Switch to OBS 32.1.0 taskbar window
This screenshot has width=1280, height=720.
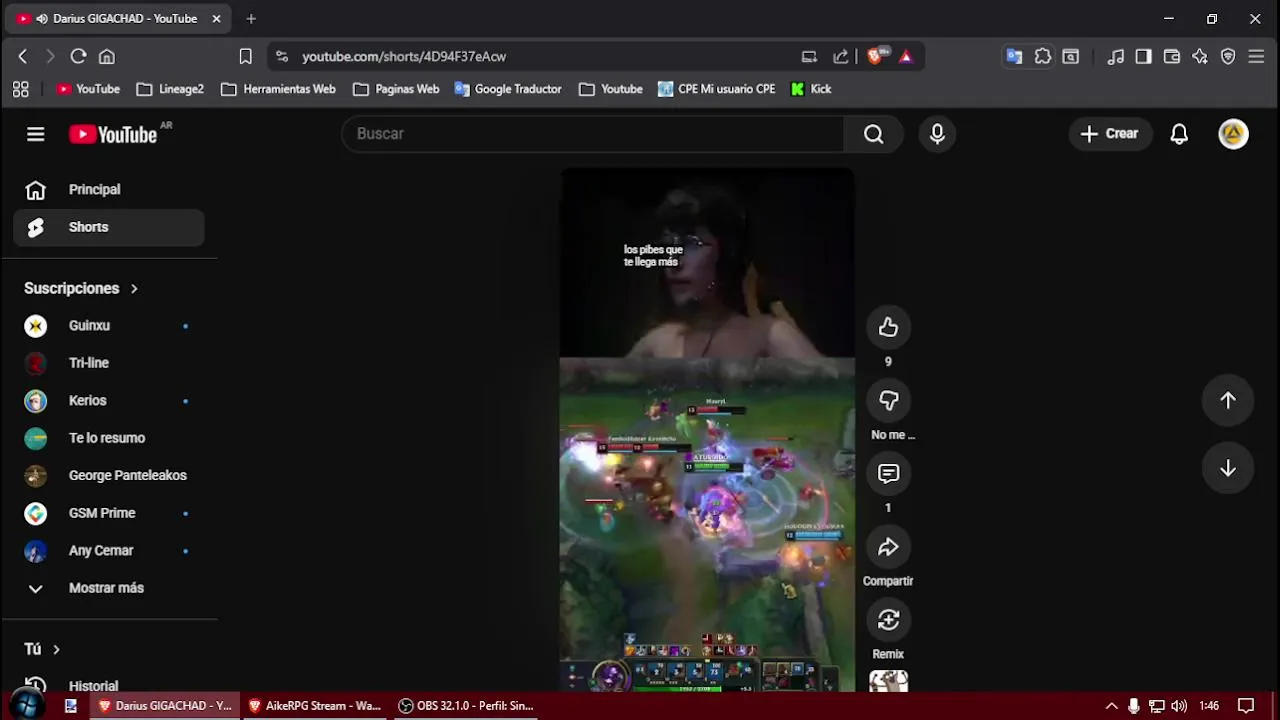pyautogui.click(x=466, y=706)
